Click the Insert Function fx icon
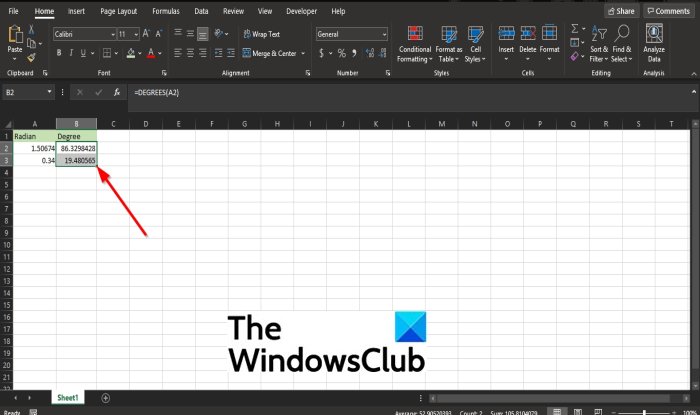 click(117, 92)
